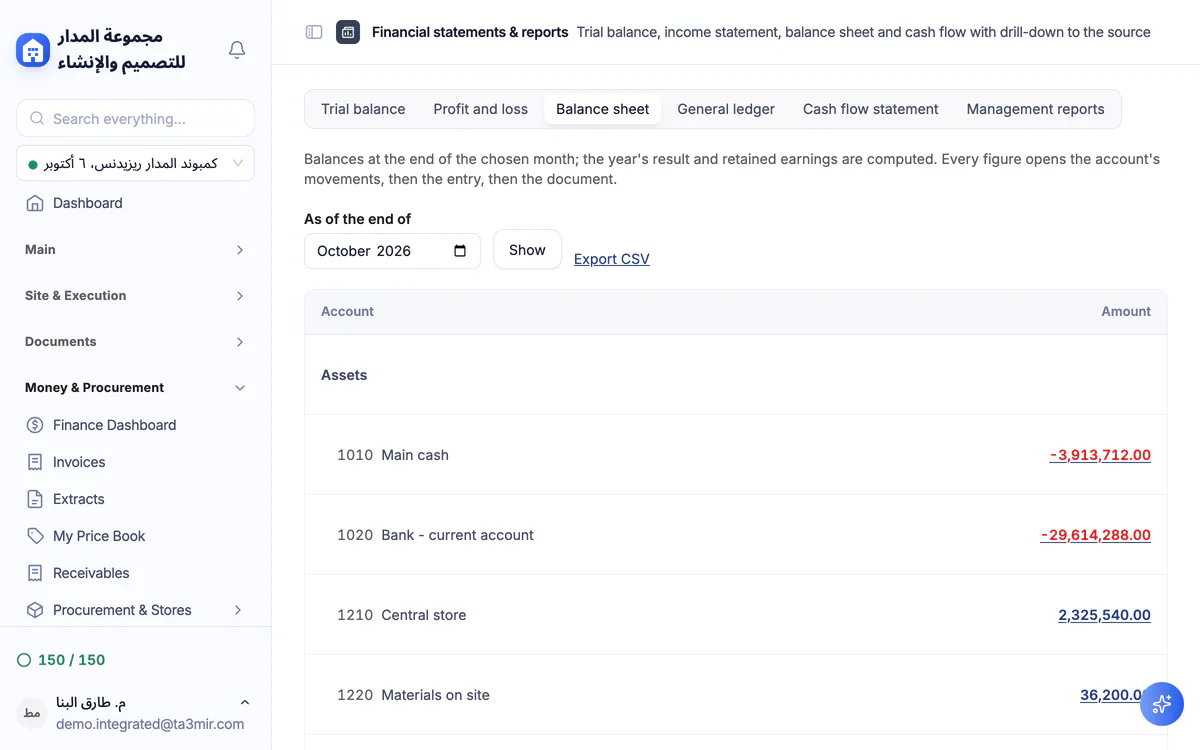Click the 1210 Central store account name
This screenshot has width=1200, height=750.
(x=401, y=615)
